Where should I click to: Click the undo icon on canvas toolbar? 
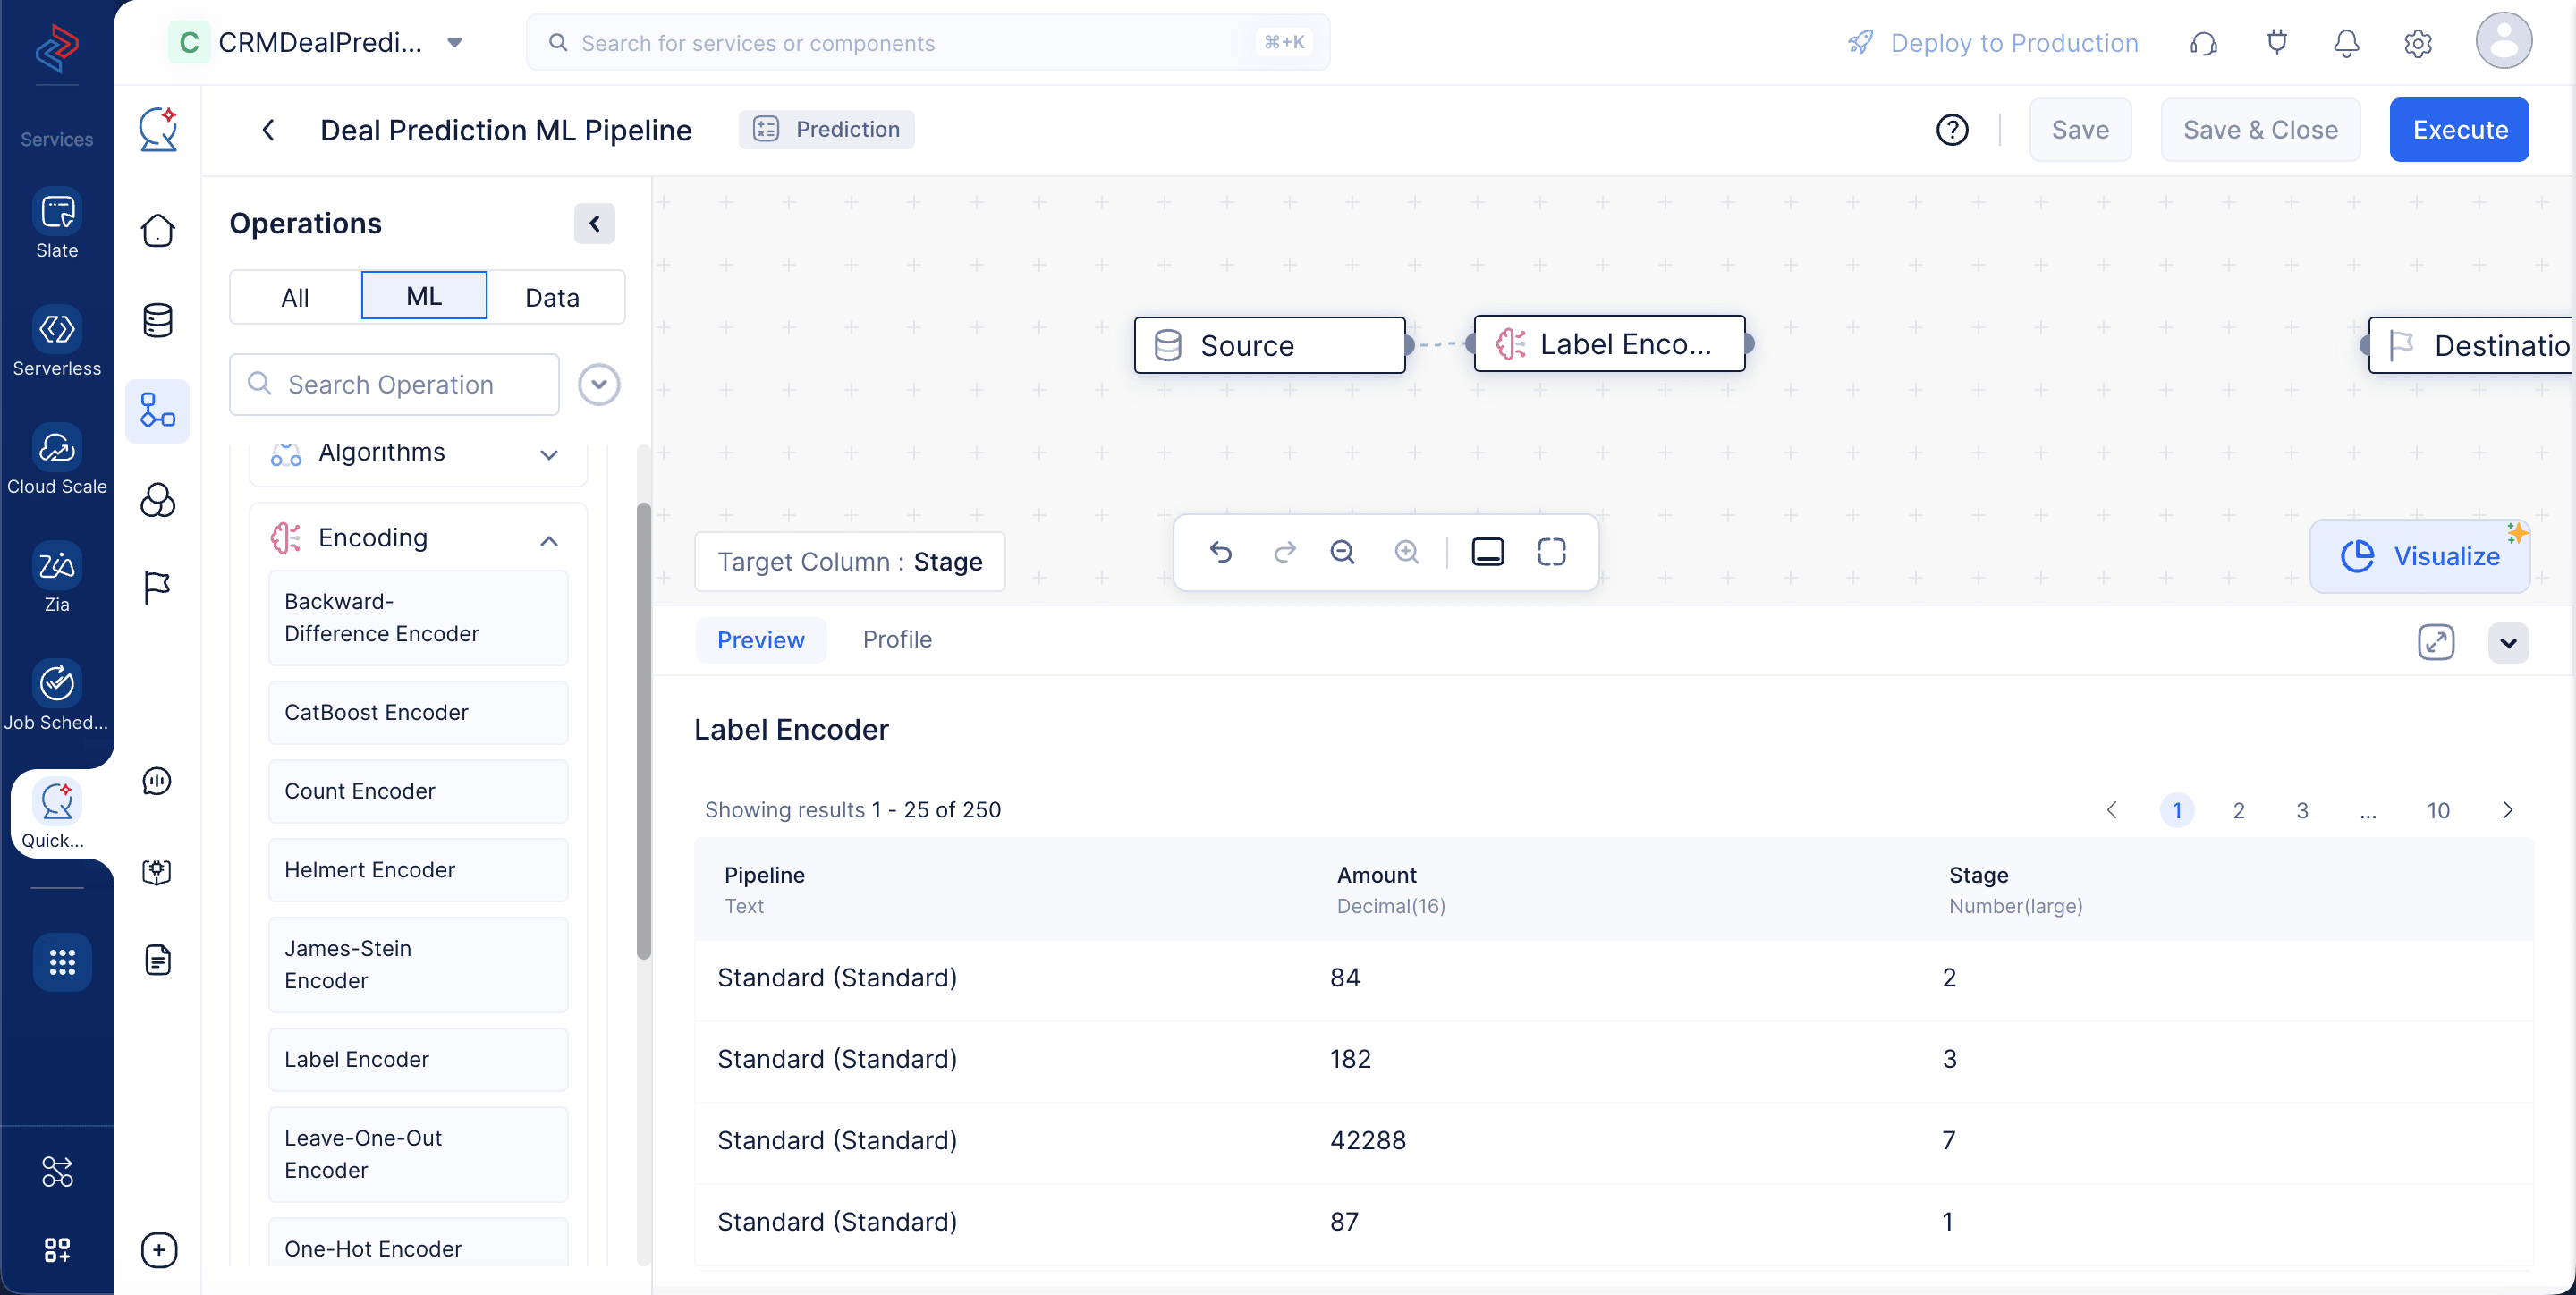1220,552
